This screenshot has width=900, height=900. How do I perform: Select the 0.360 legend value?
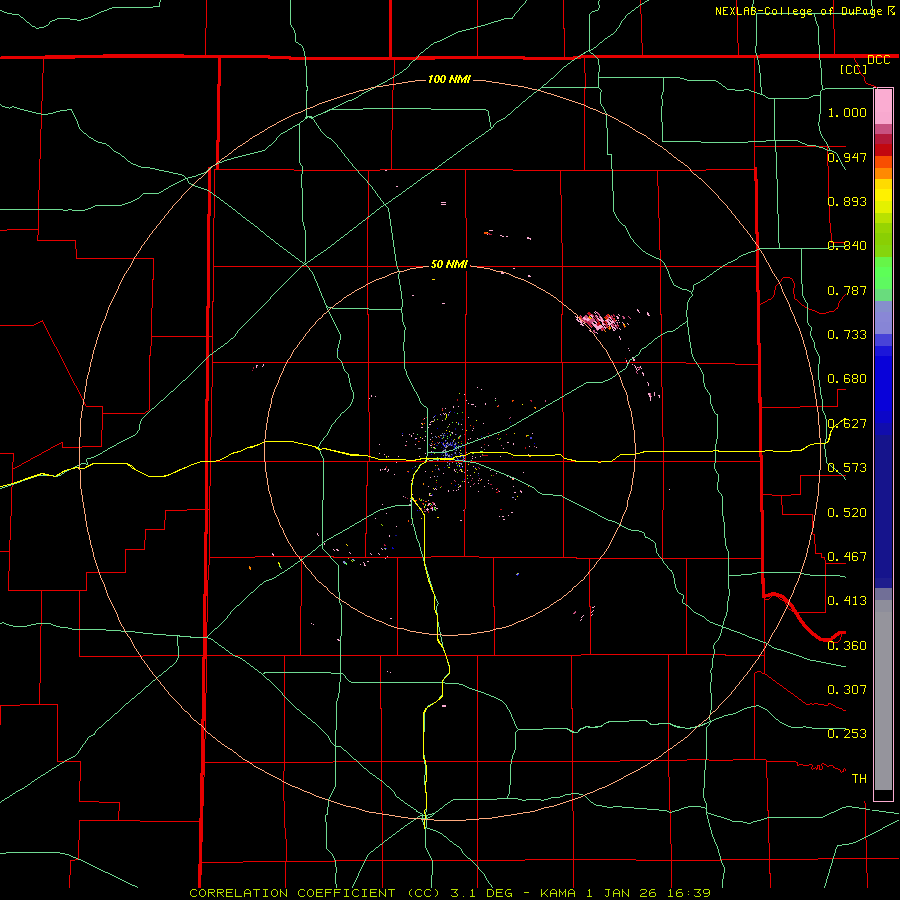click(x=847, y=645)
